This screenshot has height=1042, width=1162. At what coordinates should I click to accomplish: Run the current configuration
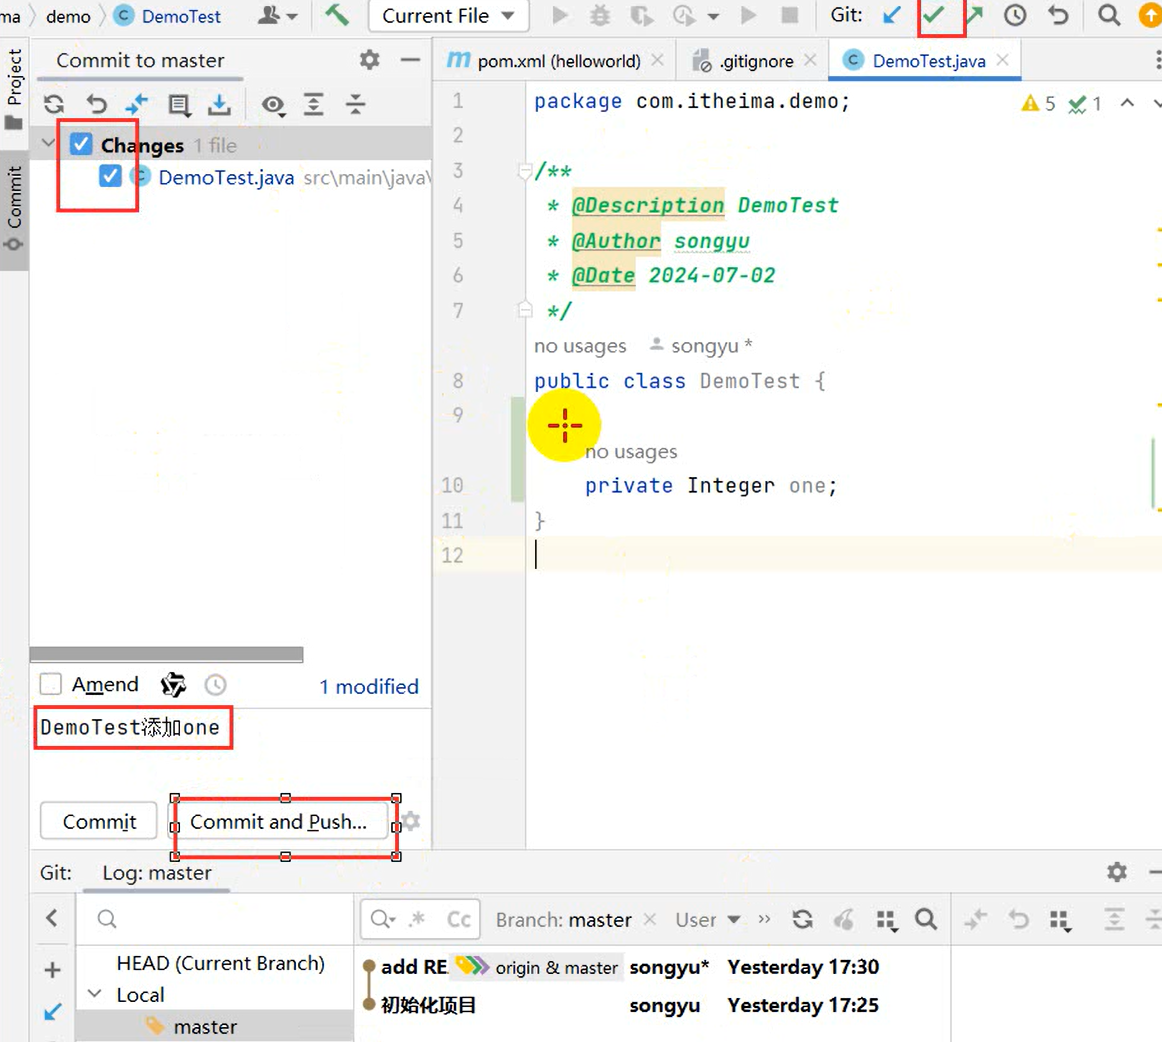click(x=560, y=16)
